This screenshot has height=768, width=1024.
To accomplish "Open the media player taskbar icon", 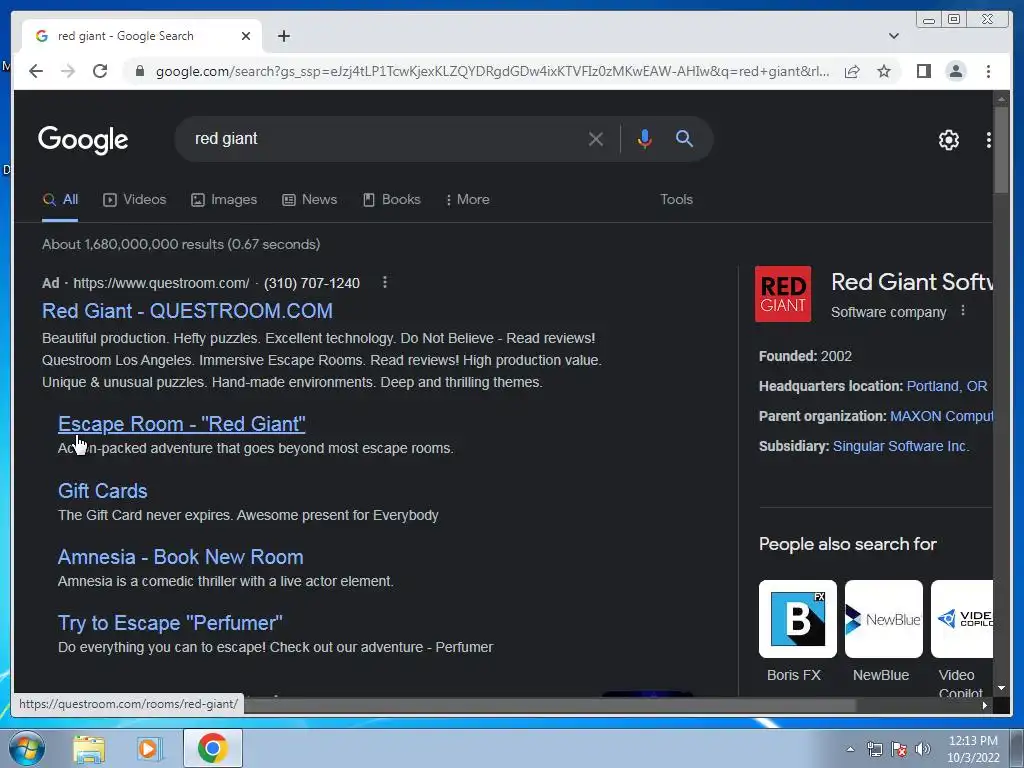I will click(150, 749).
